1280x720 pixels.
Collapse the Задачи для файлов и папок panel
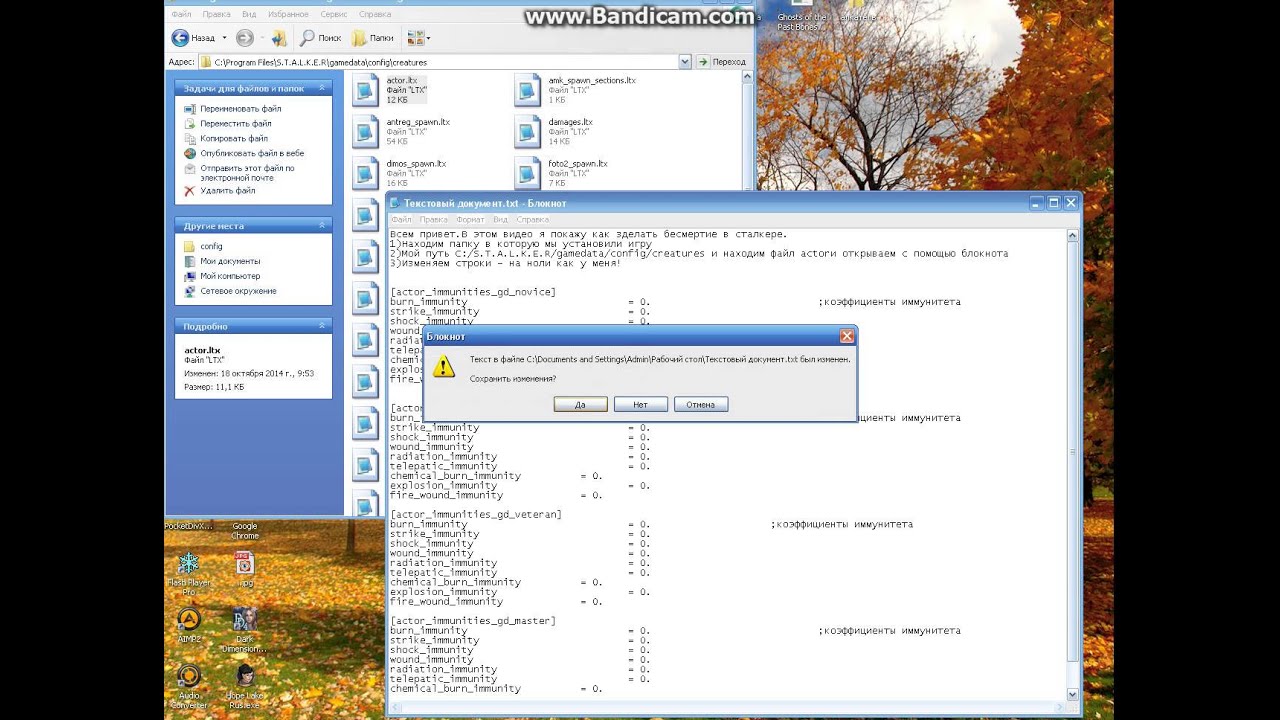click(322, 88)
